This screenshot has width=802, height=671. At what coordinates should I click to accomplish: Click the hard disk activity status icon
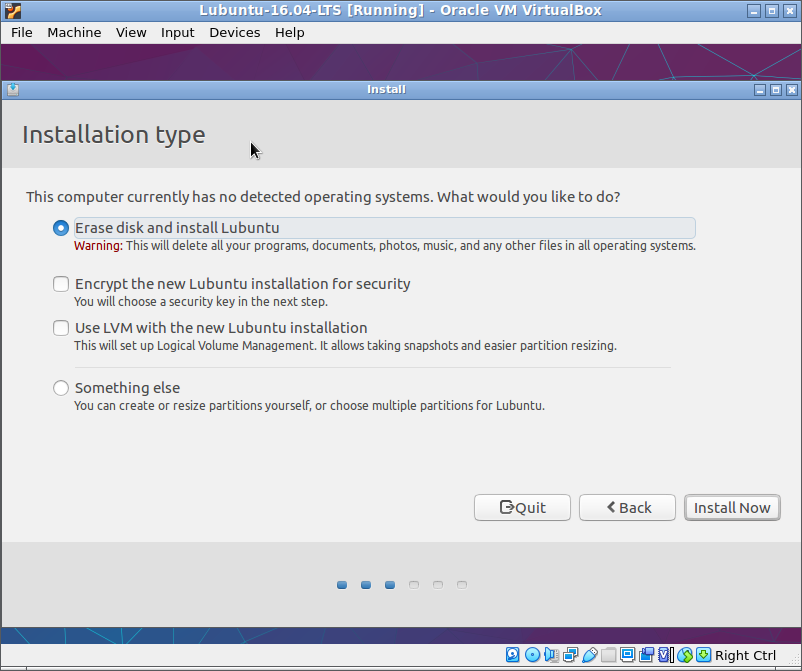point(513,655)
